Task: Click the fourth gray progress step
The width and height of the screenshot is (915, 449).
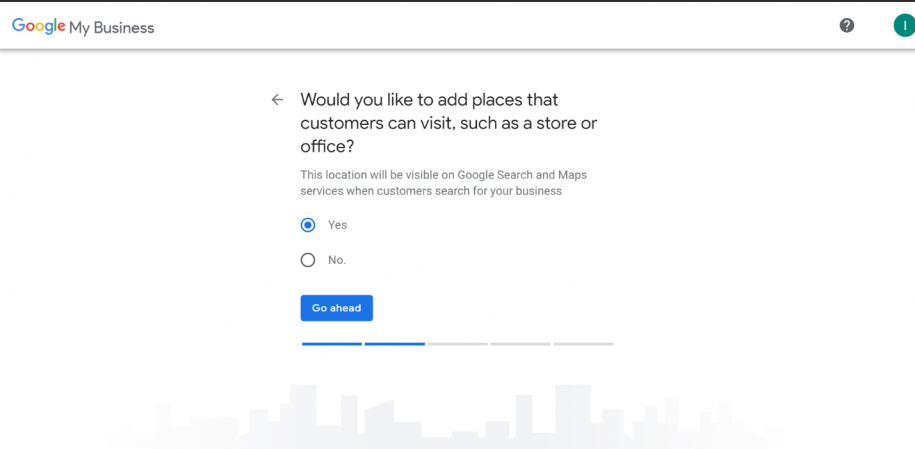Action: tap(520, 344)
